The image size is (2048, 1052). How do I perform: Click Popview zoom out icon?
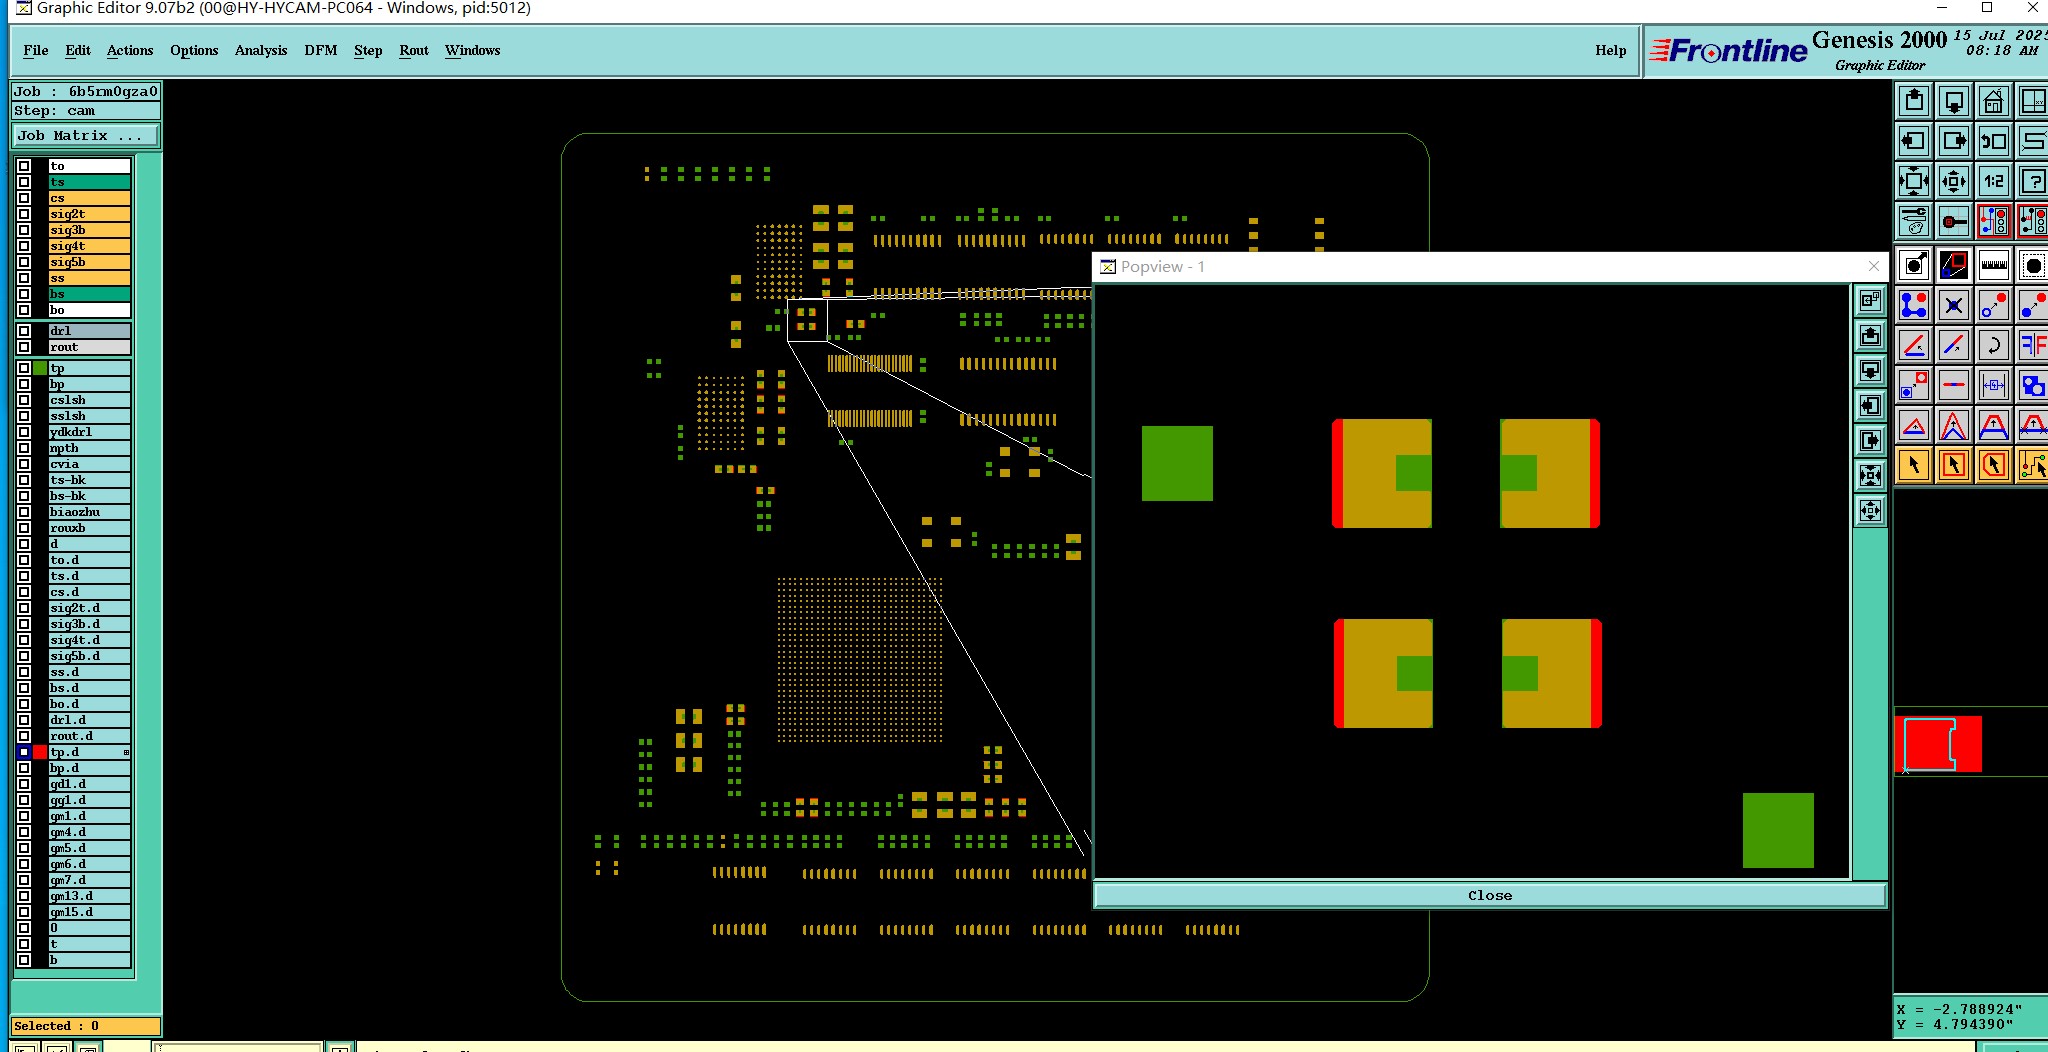[1870, 511]
